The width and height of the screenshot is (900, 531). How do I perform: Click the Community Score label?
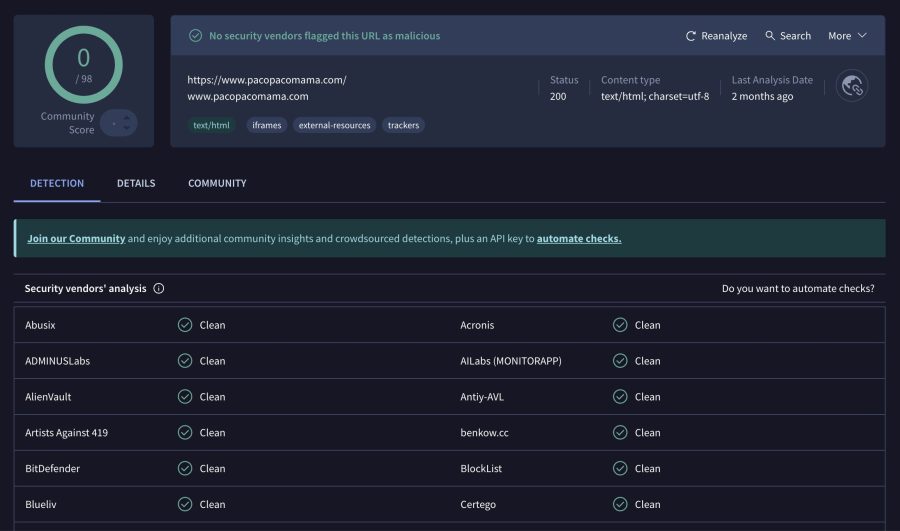(x=67, y=123)
